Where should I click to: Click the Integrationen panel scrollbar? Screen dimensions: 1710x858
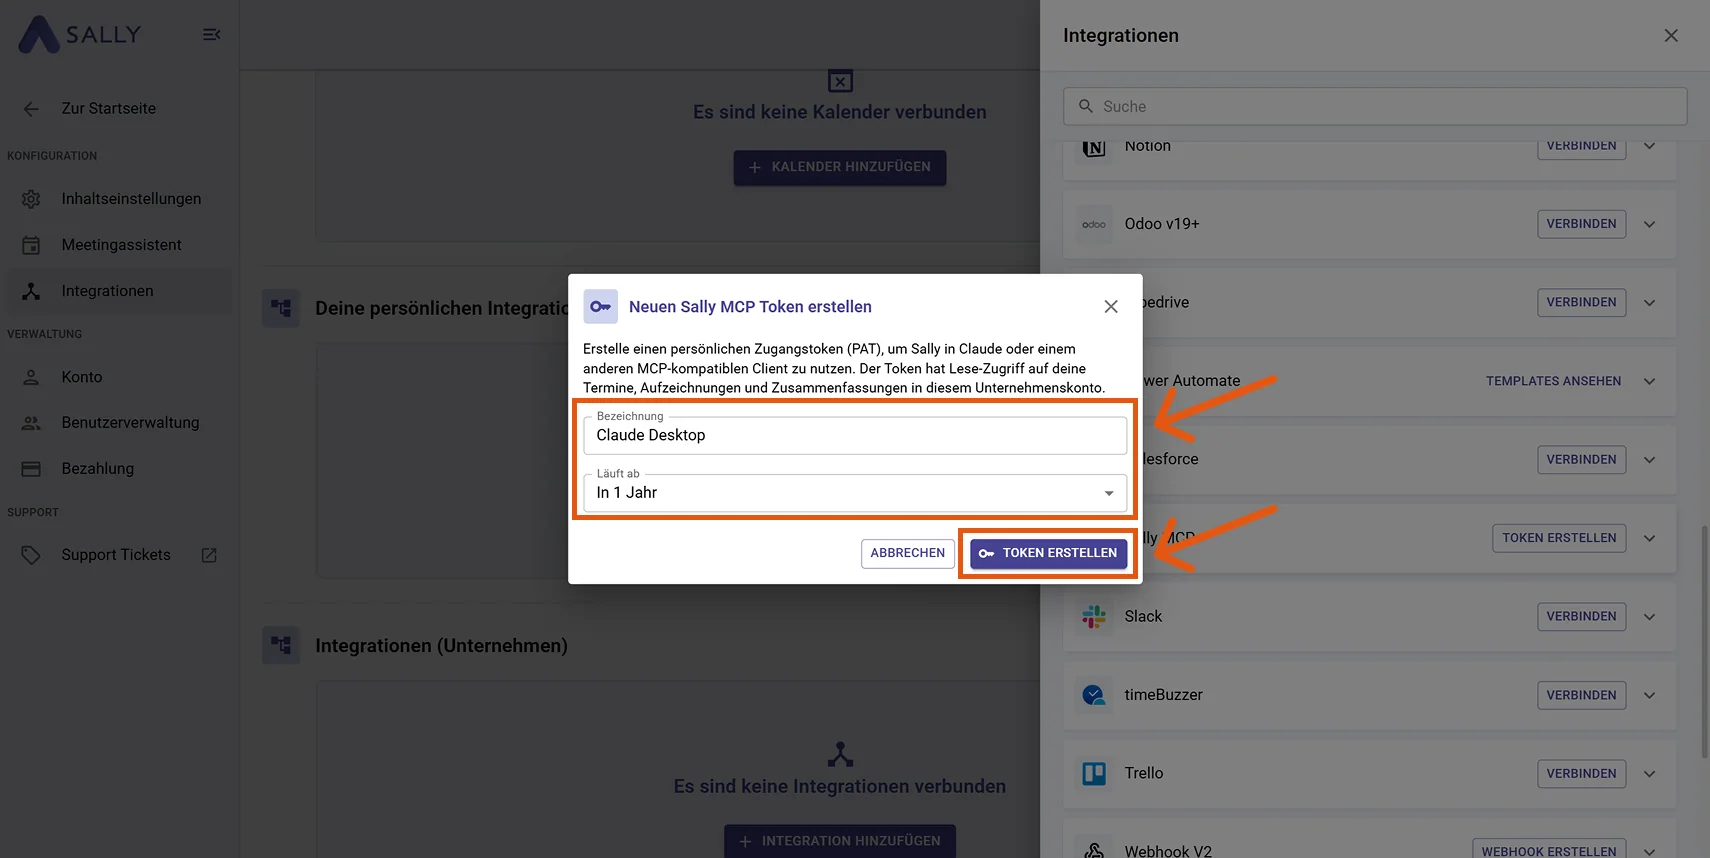1704,640
